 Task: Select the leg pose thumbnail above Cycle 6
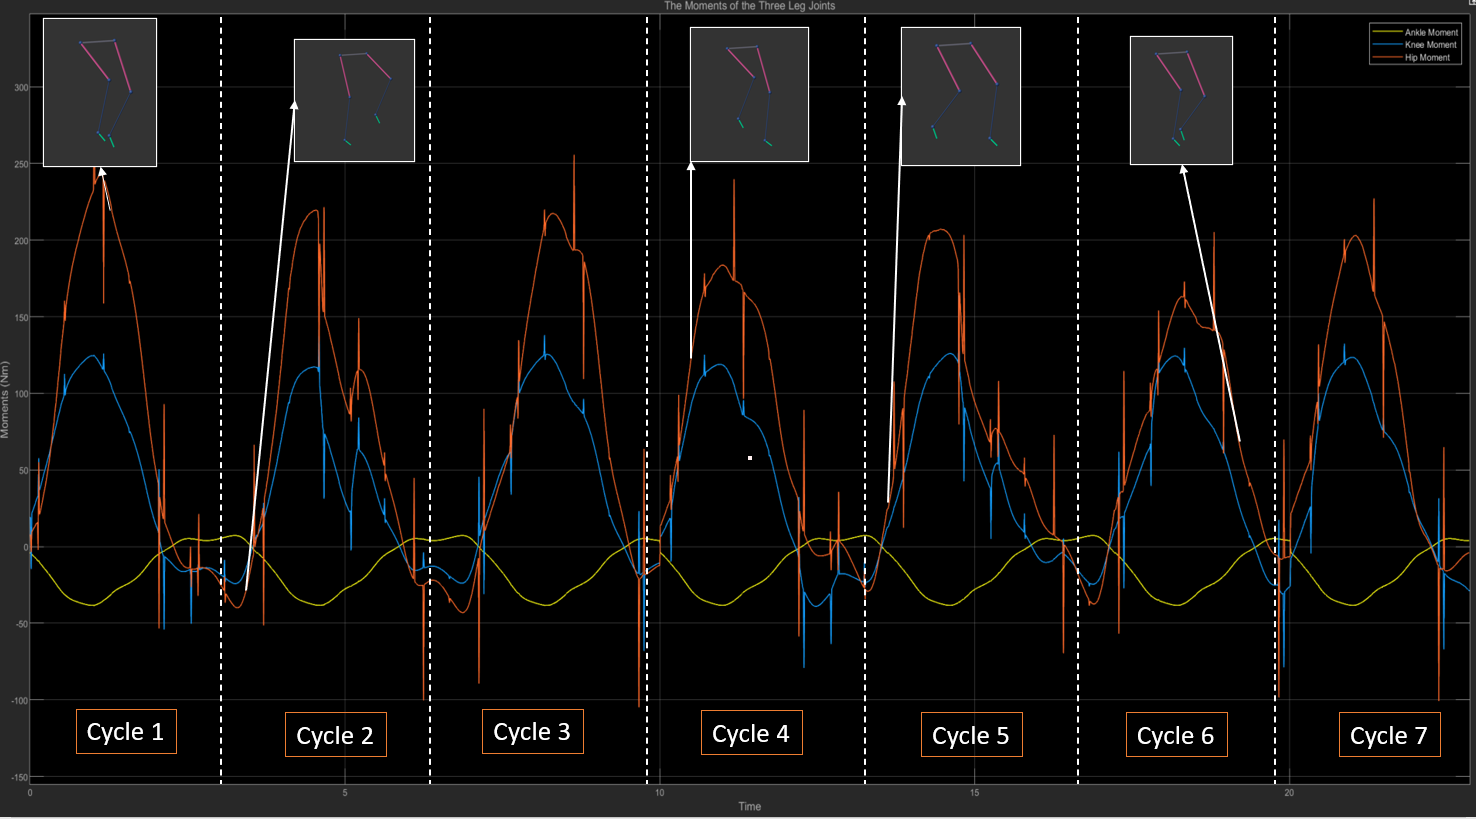click(x=1181, y=100)
